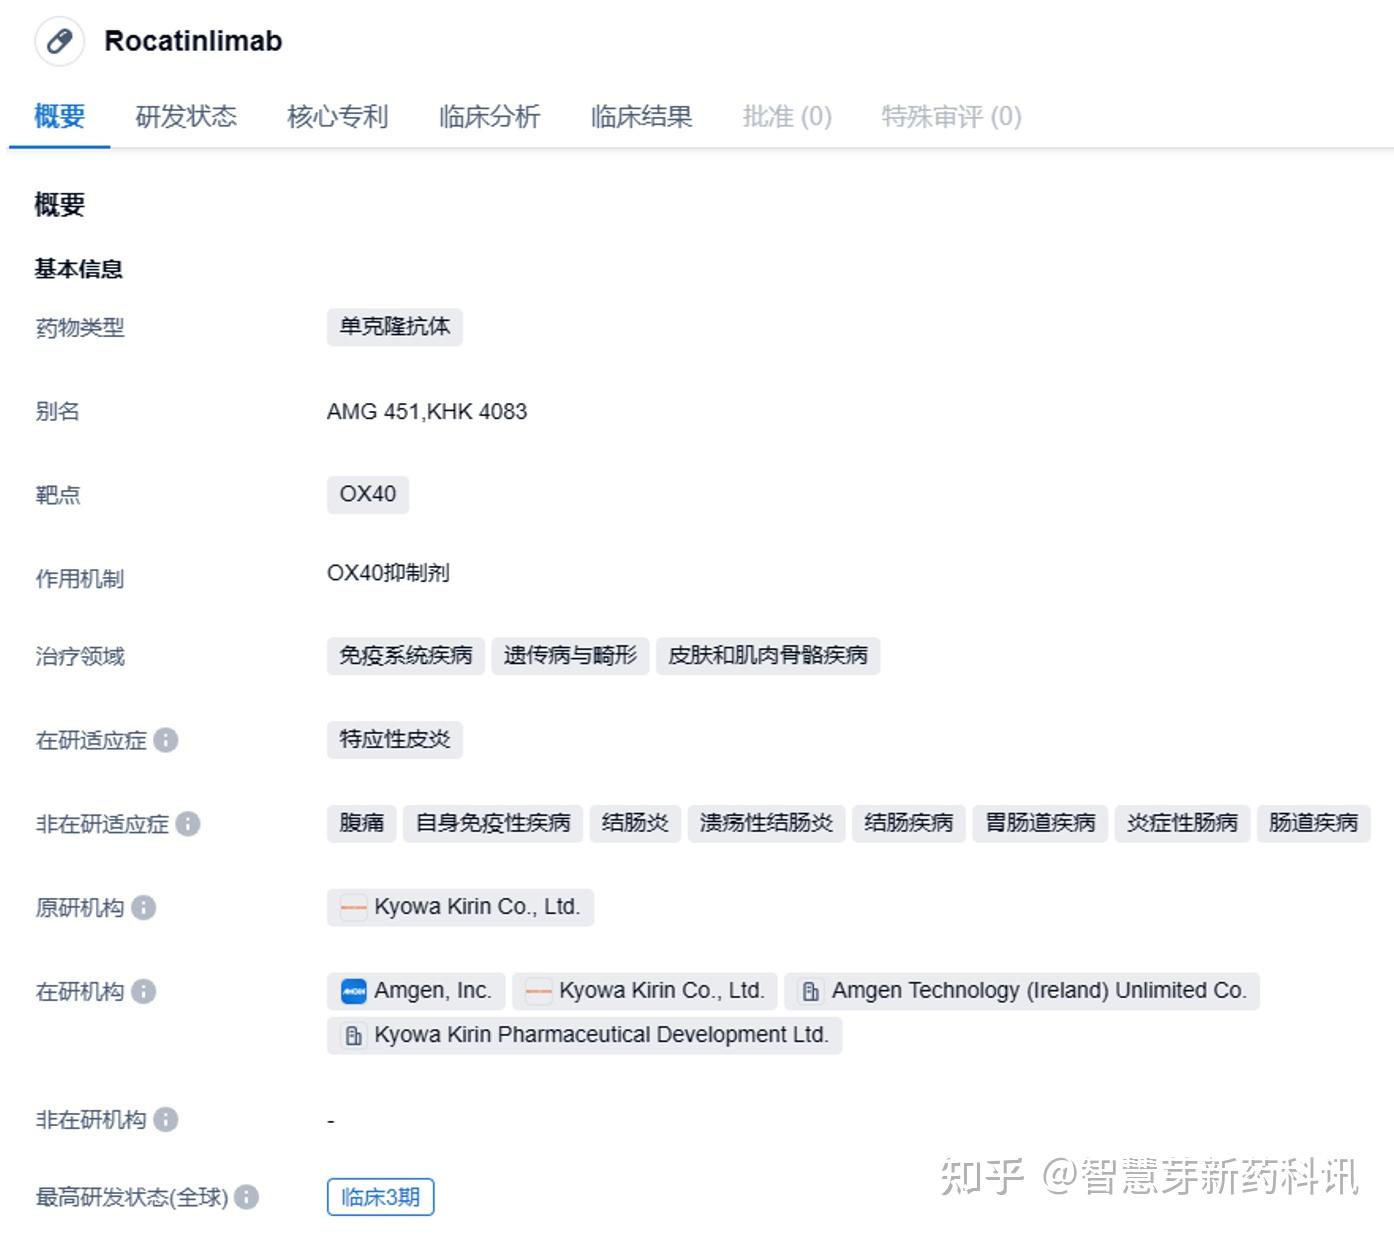Viewport: 1394px width, 1234px height.
Task: Click the info icon next to 在研机构
Action: pos(143,992)
